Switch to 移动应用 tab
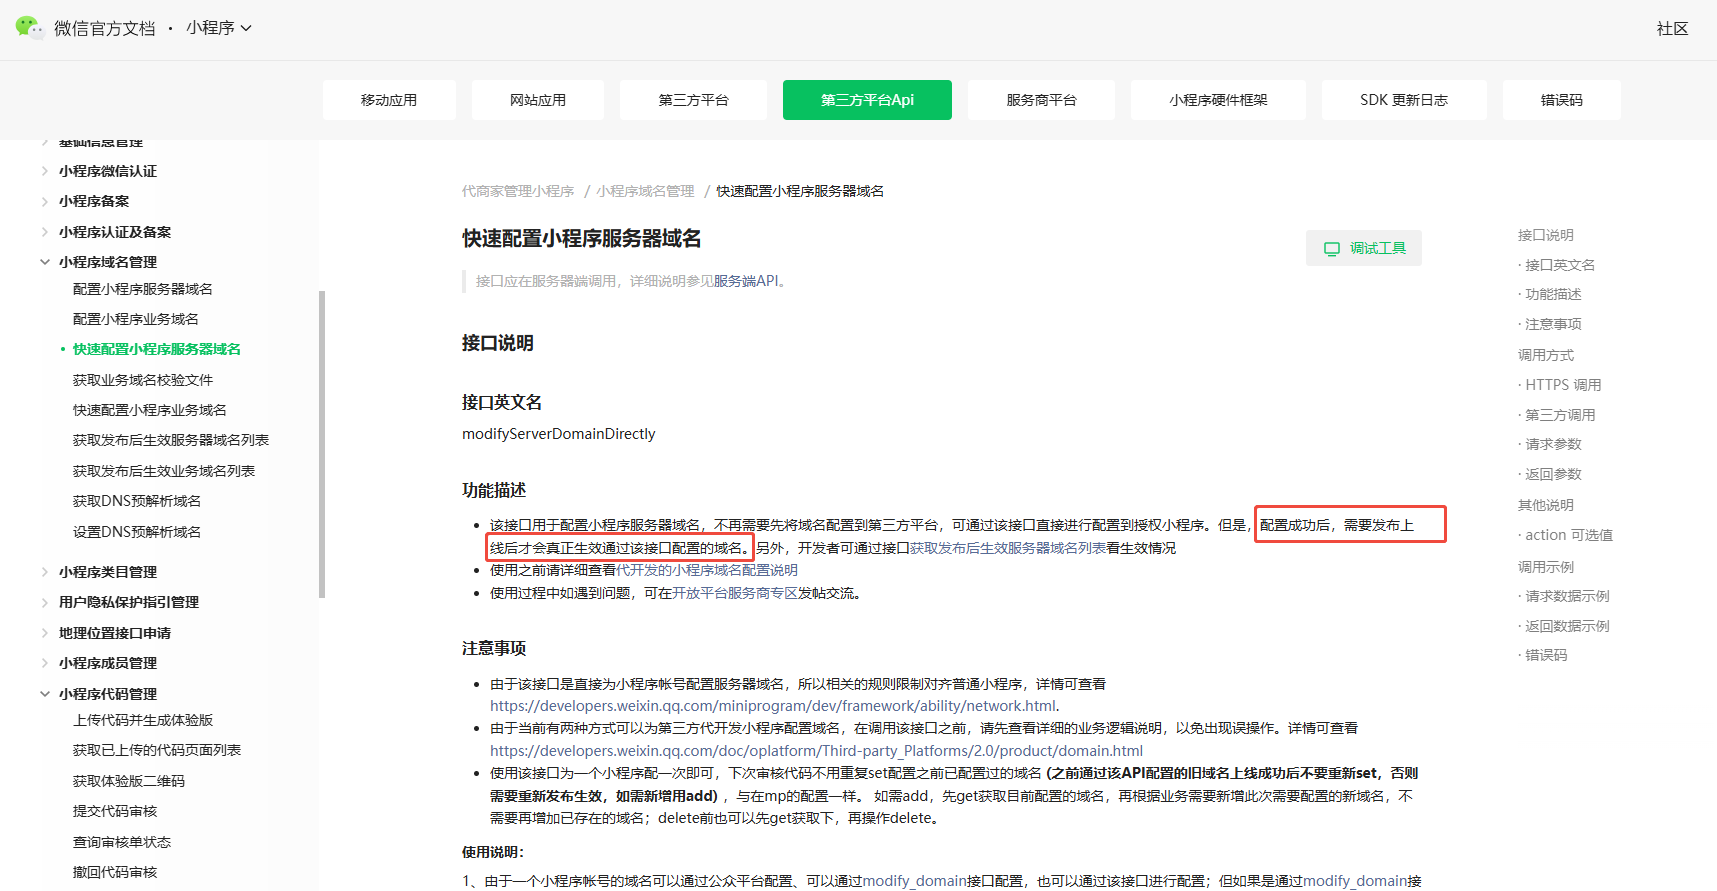The image size is (1717, 891). pos(389,100)
